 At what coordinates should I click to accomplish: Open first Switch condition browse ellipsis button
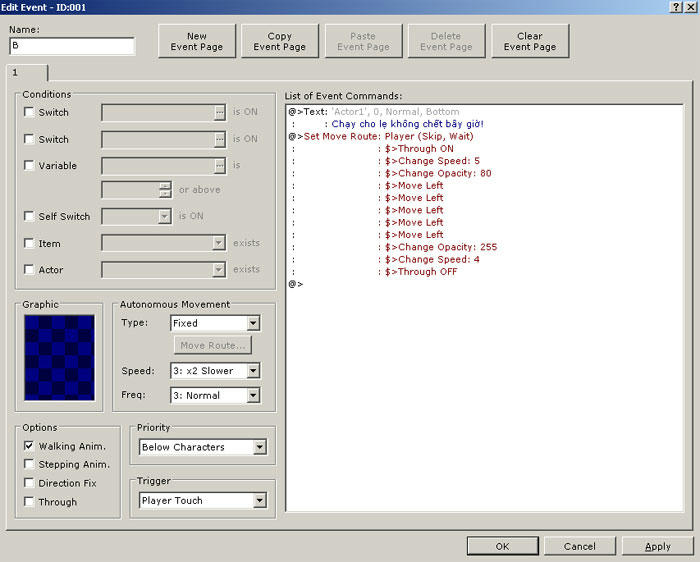click(219, 112)
